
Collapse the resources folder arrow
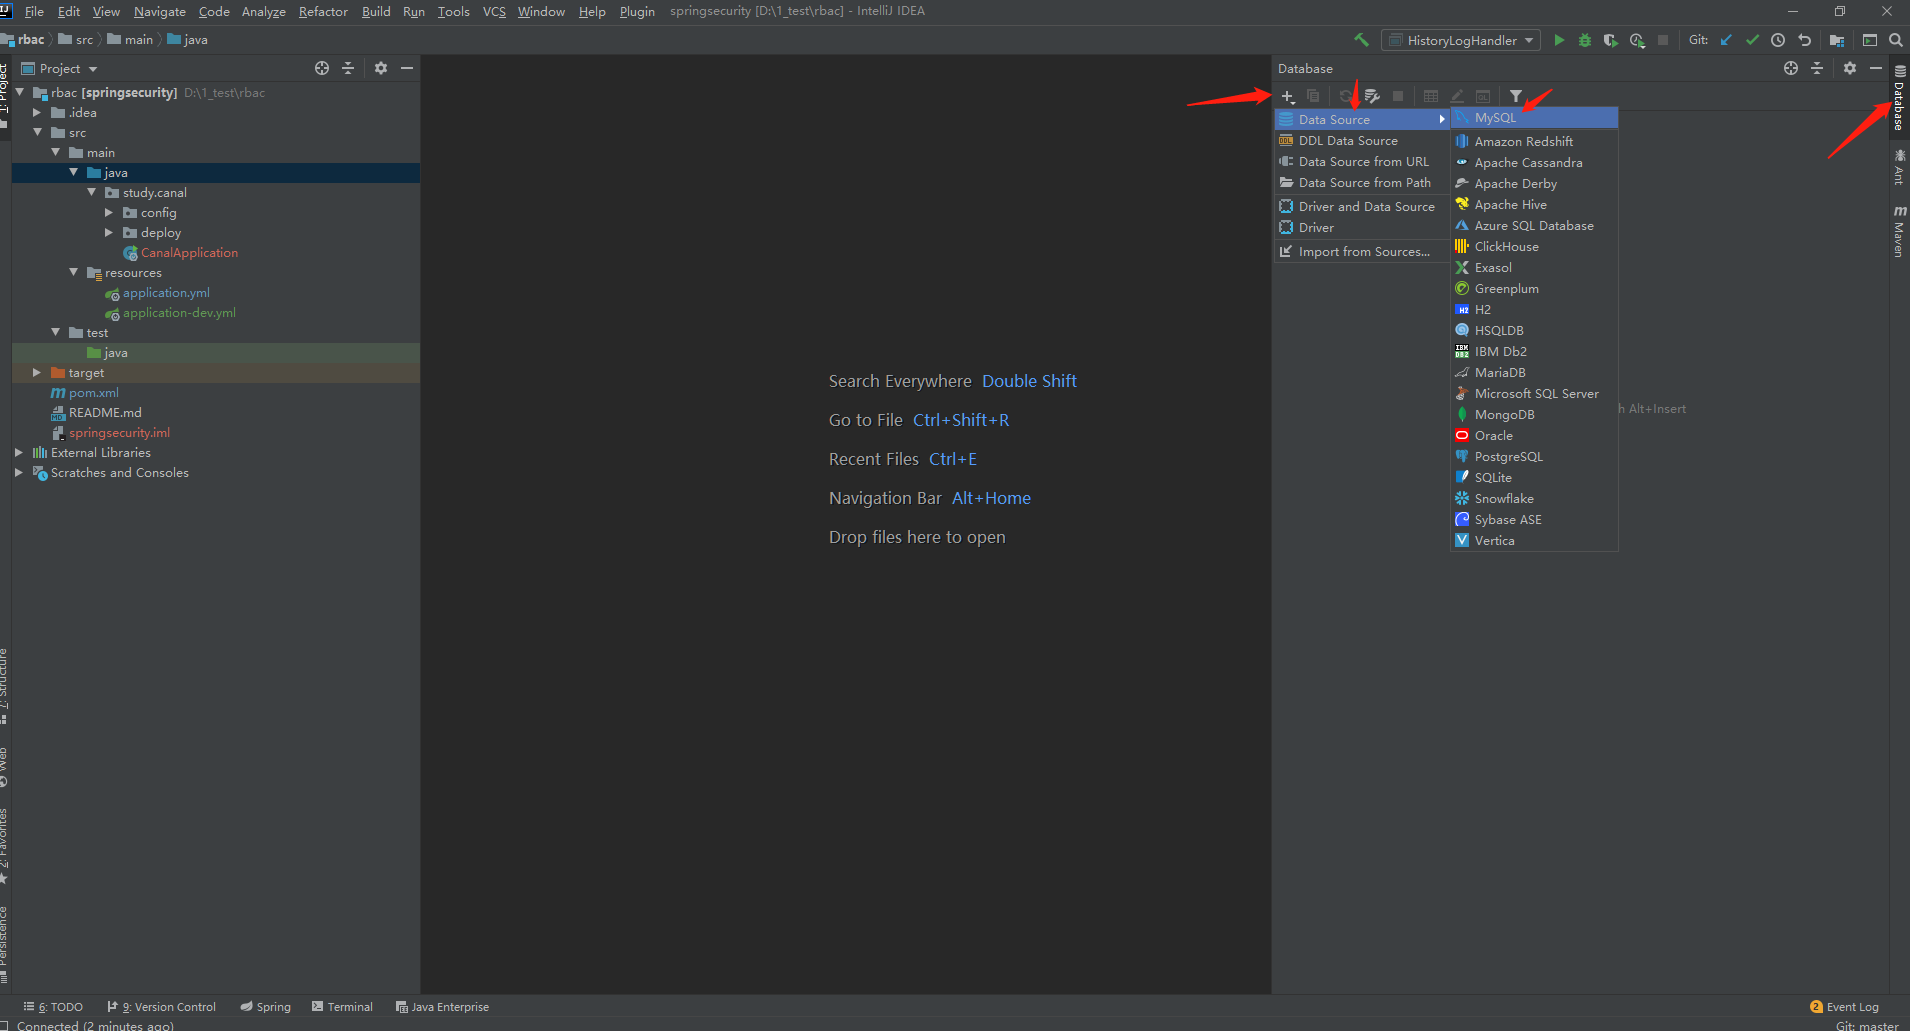(73, 273)
